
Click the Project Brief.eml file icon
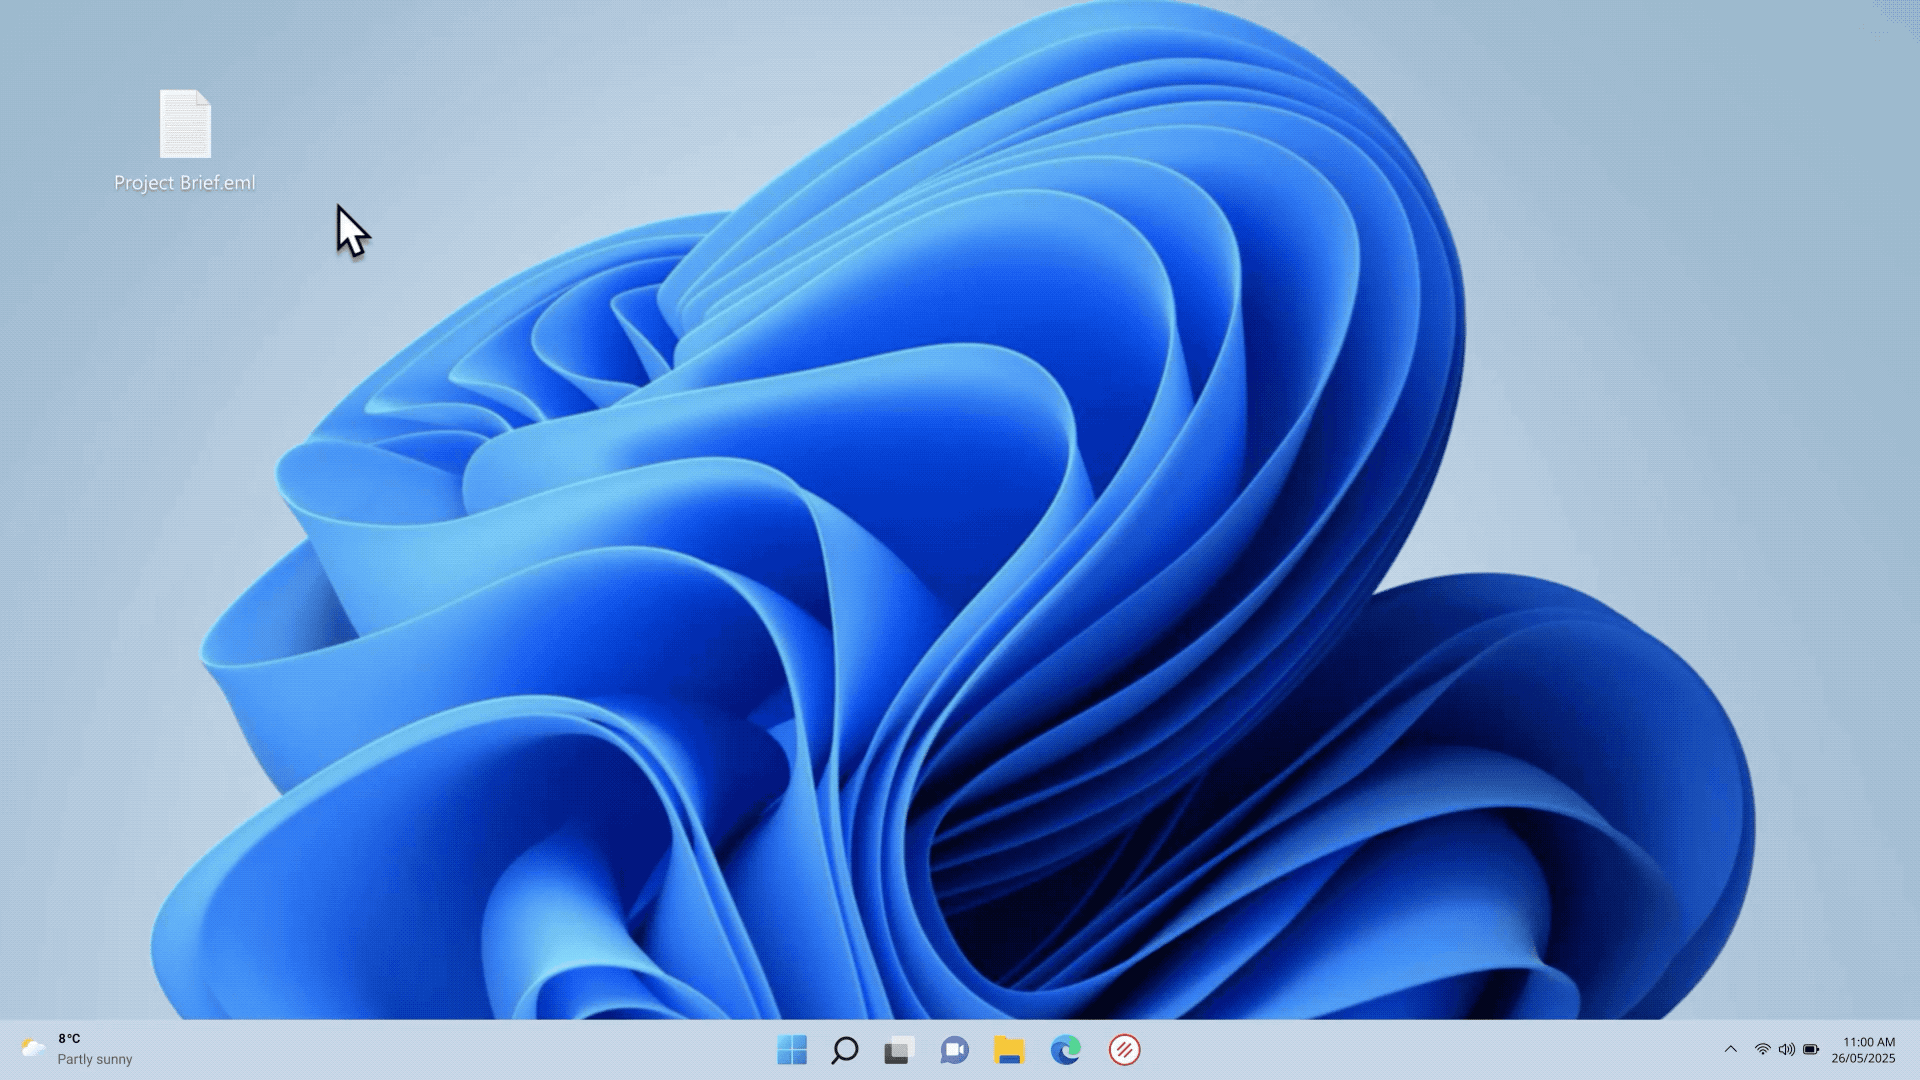185,124
